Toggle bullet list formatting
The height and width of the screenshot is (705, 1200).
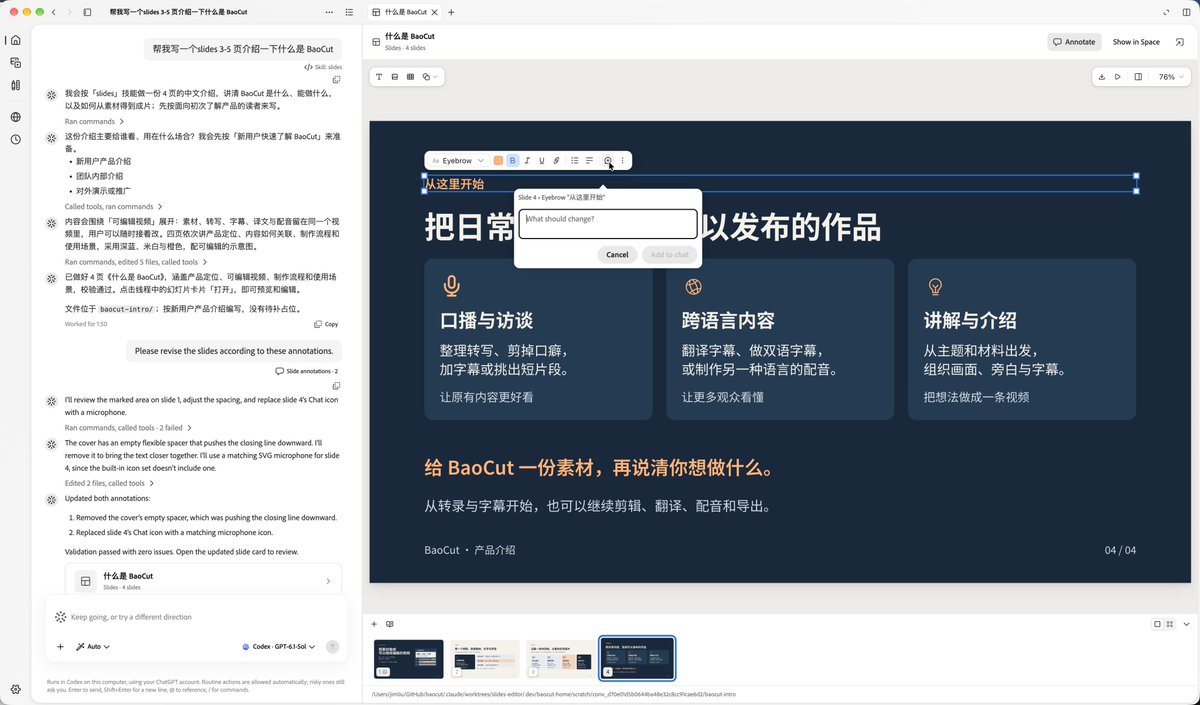click(x=575, y=160)
